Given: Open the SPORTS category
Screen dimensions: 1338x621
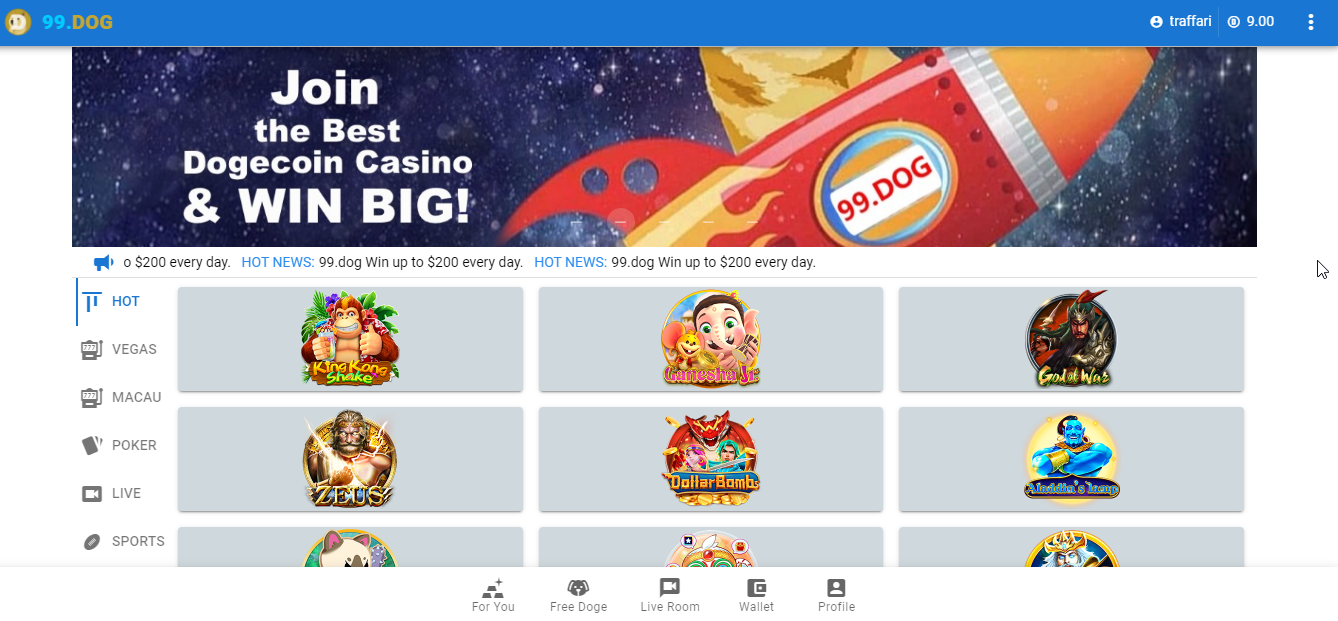Looking at the screenshot, I should (120, 542).
